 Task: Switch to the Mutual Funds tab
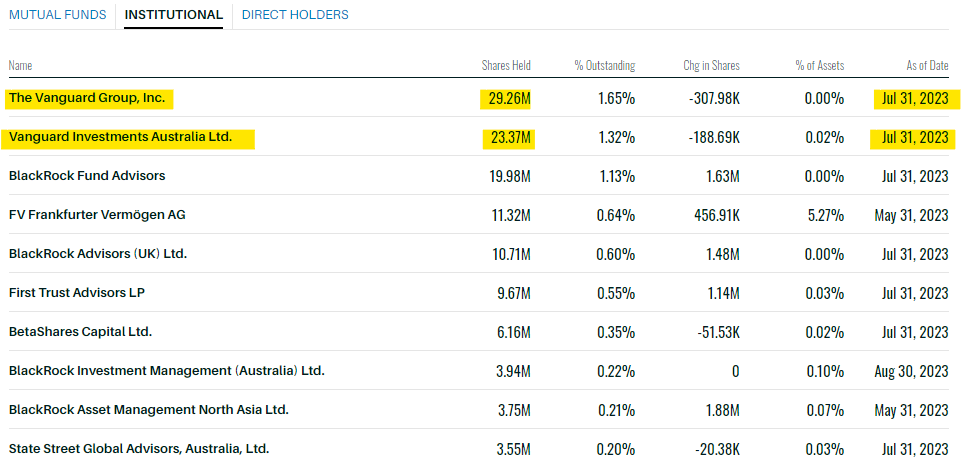point(58,14)
